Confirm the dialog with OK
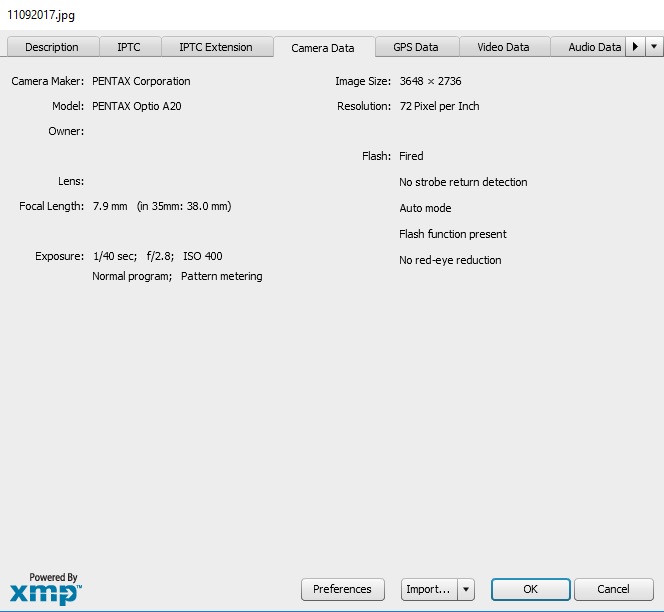The height and width of the screenshot is (612, 664). point(530,589)
